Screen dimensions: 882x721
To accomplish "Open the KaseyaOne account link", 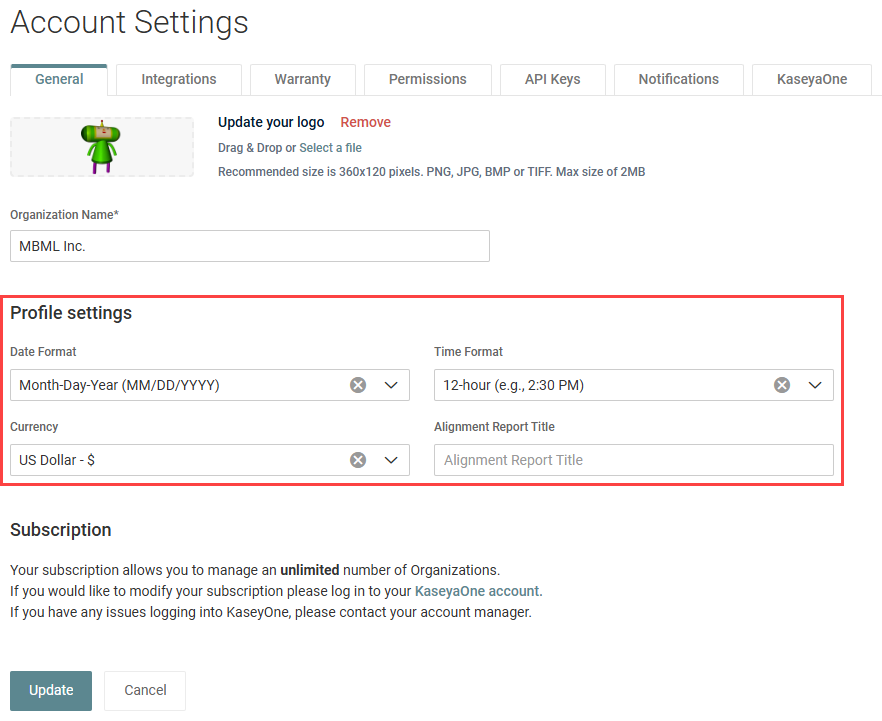I will [477, 591].
